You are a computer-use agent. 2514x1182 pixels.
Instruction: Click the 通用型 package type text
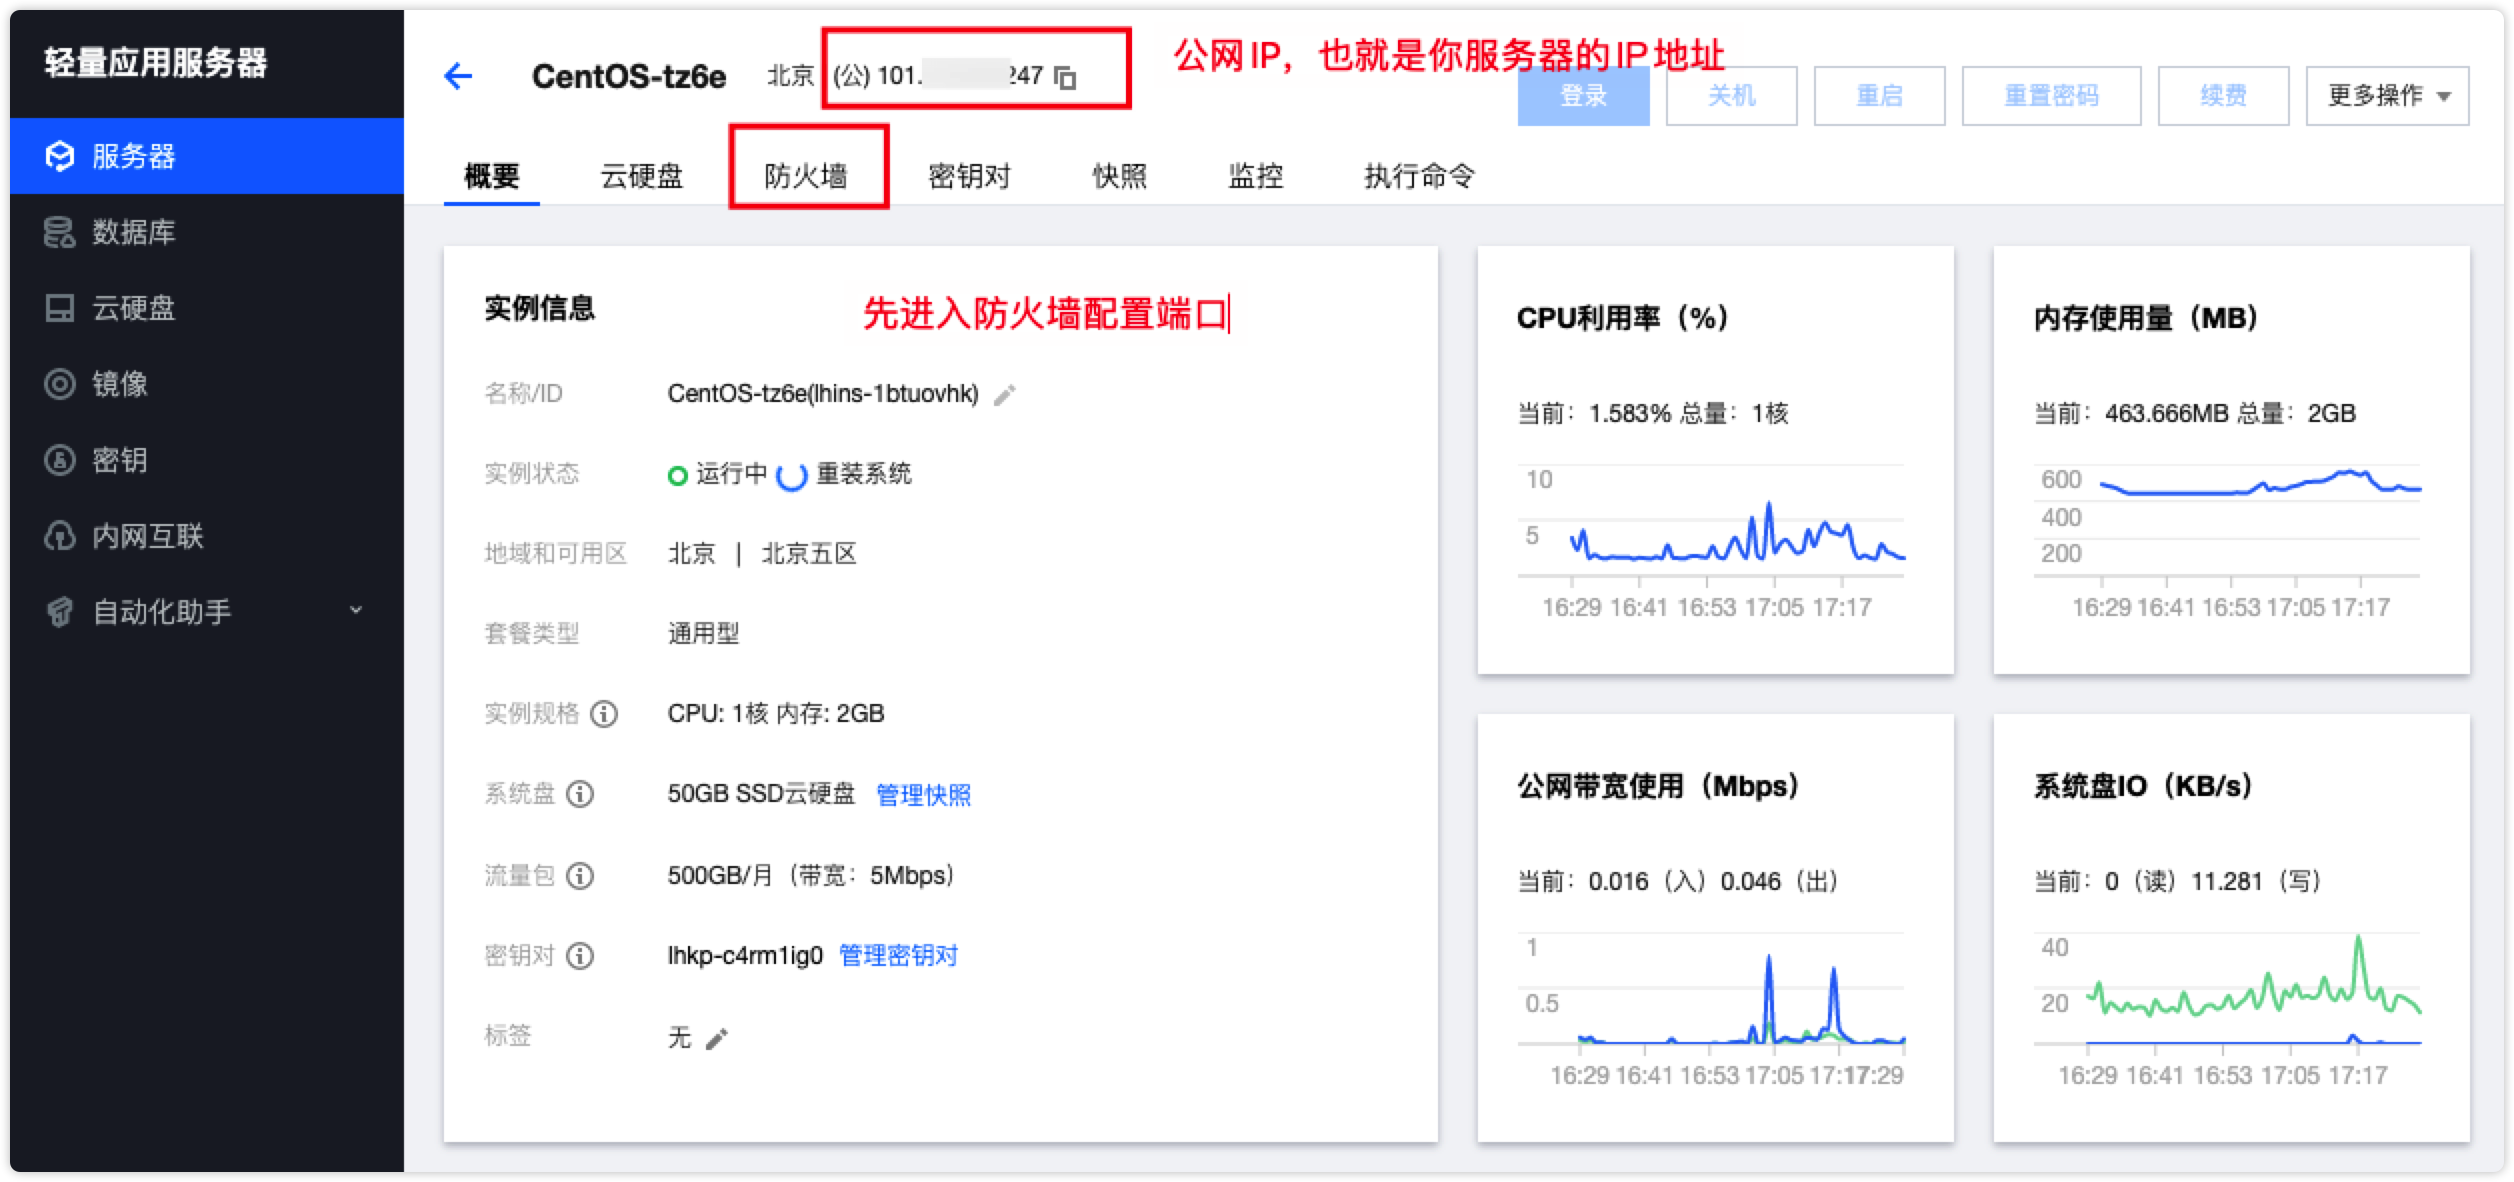(x=703, y=634)
